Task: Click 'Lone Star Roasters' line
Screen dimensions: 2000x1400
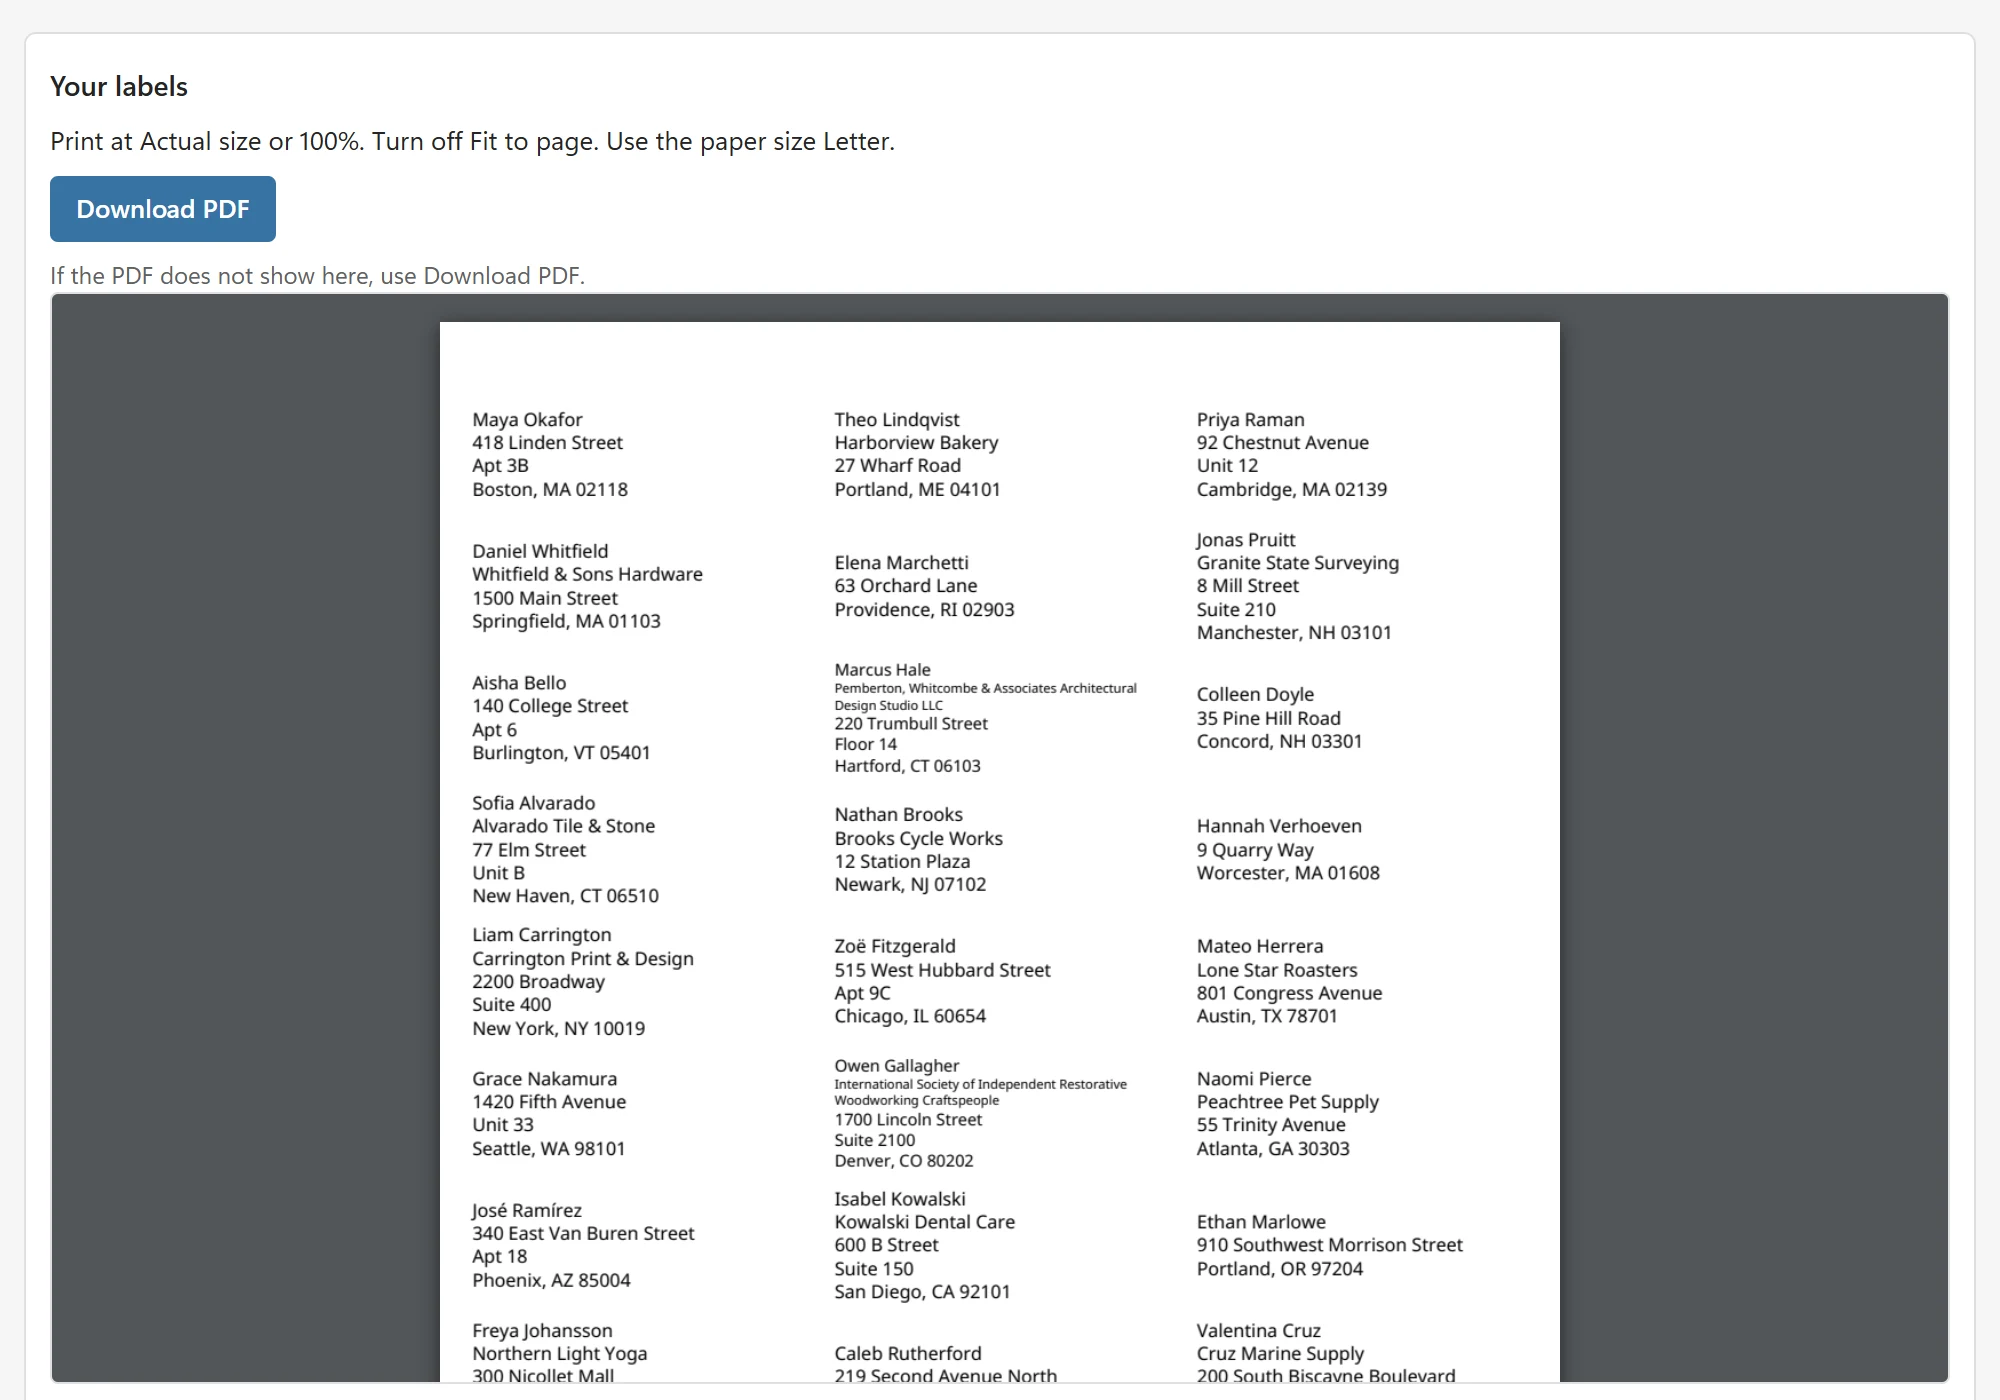Action: 1277,970
